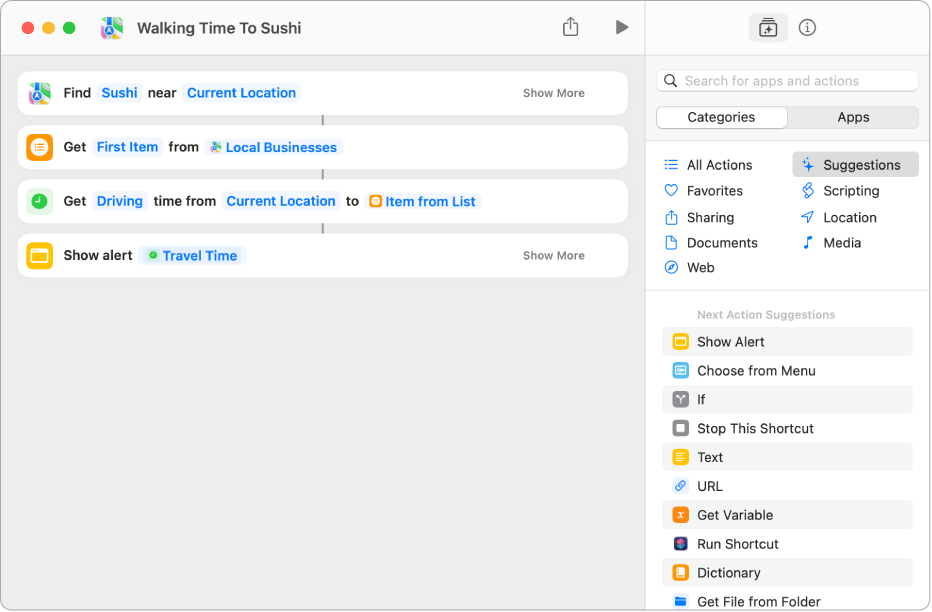Image resolution: width=932 pixels, height=612 pixels.
Task: Expand Show More on Show alert action
Action: (x=553, y=256)
